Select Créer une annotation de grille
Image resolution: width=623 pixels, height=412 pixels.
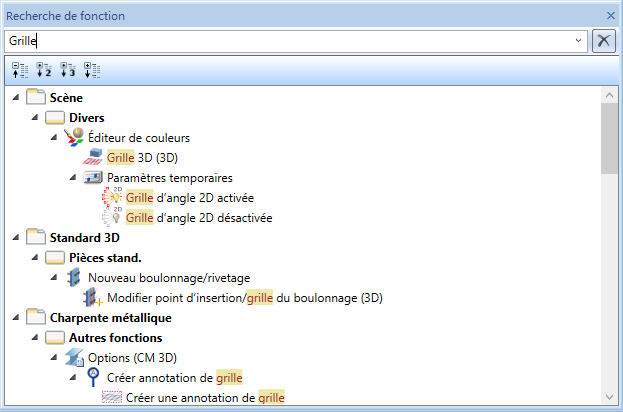pos(205,397)
